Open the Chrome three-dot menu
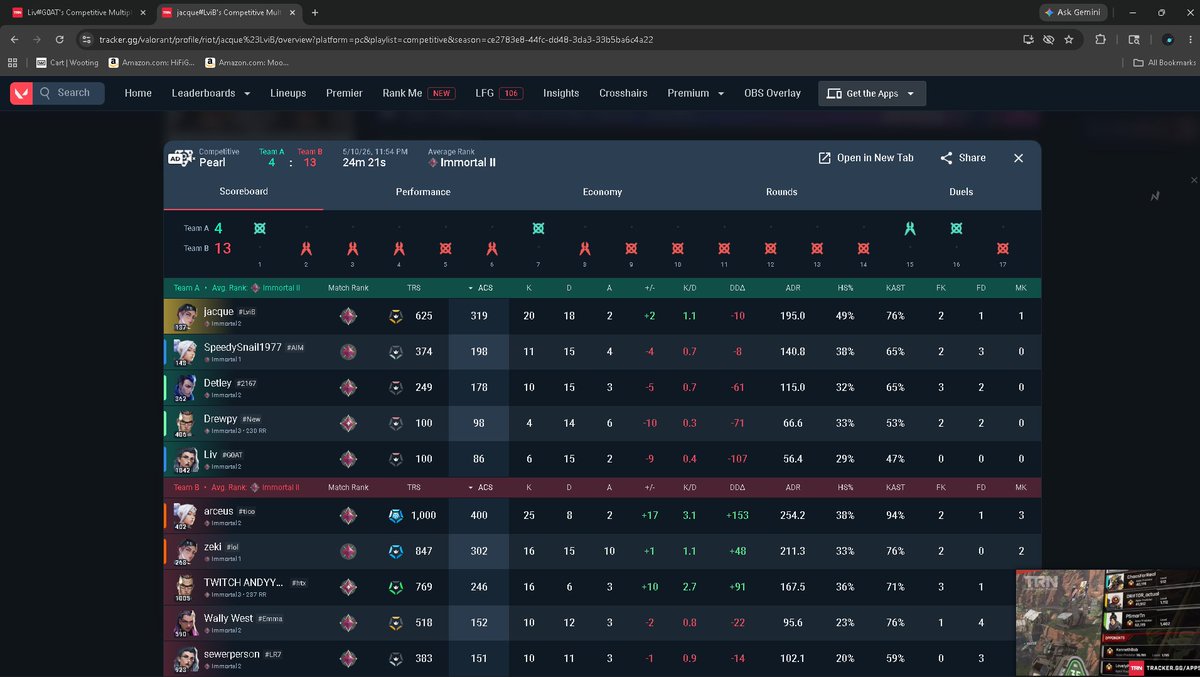The width and height of the screenshot is (1200, 677). (x=1188, y=39)
